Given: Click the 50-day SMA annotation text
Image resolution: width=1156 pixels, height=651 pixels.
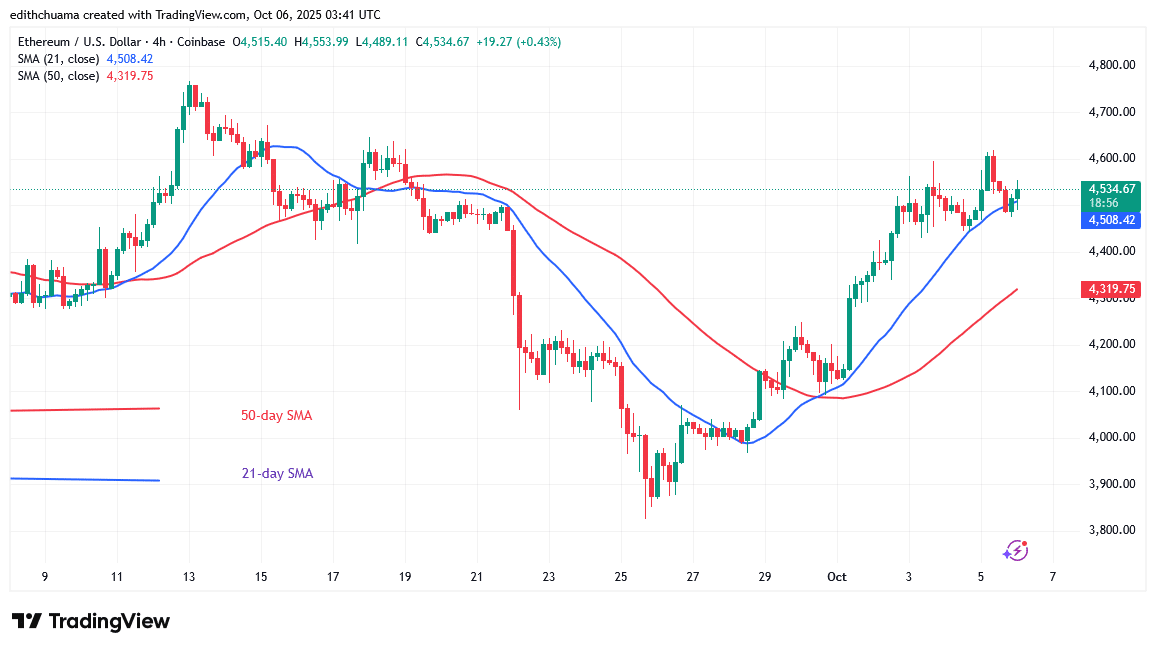Looking at the screenshot, I should [276, 415].
